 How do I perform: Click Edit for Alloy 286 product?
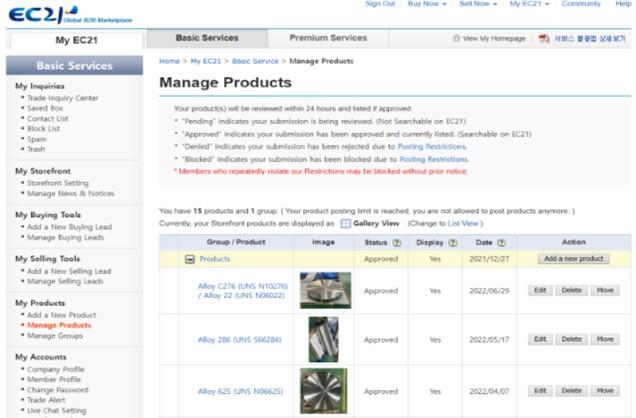point(539,339)
